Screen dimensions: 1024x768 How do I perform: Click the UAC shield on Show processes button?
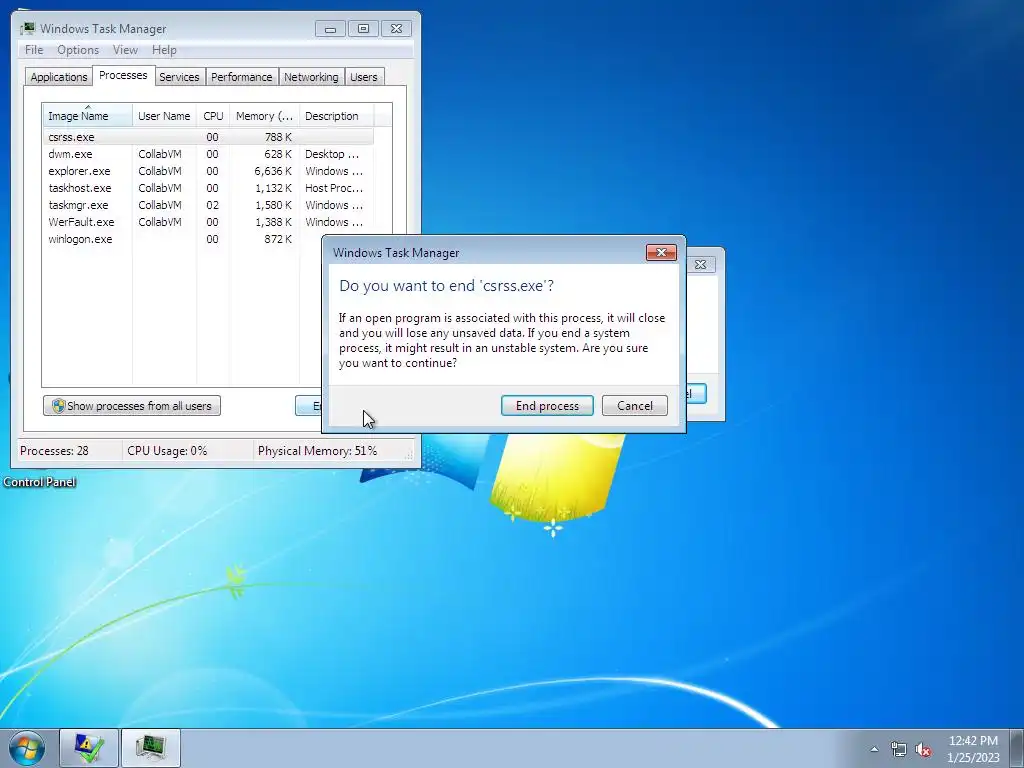coord(58,406)
